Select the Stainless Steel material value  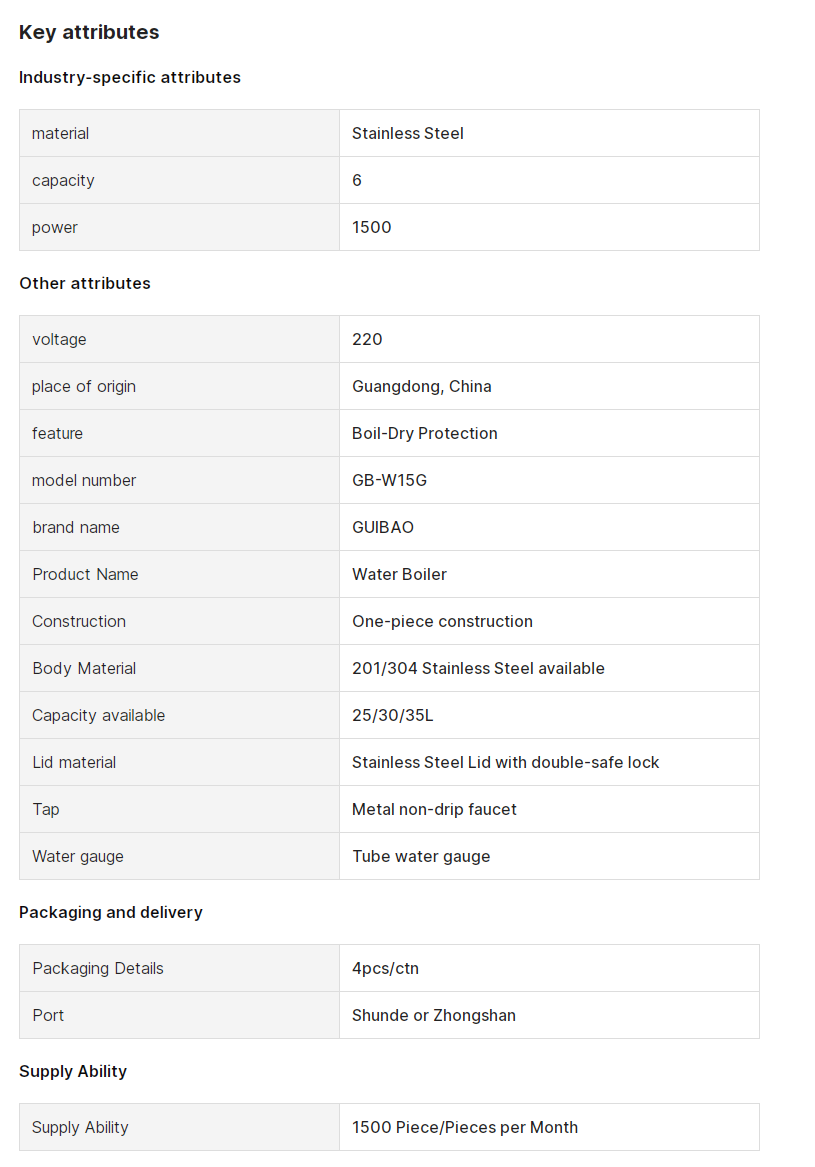[x=407, y=133]
